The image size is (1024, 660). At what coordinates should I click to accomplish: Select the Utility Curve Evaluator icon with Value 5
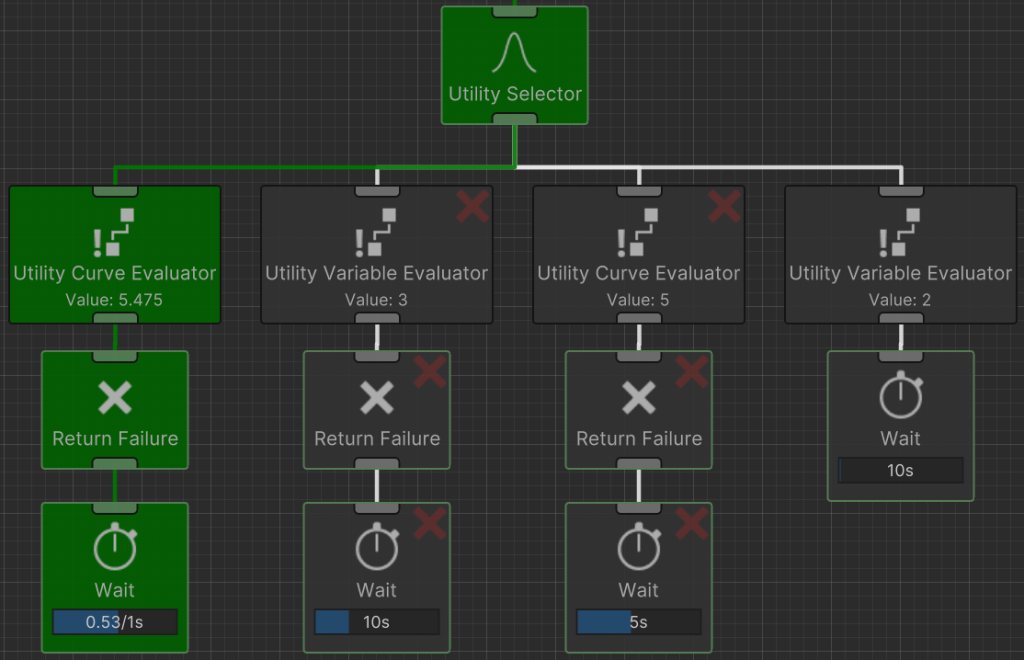[x=638, y=233]
